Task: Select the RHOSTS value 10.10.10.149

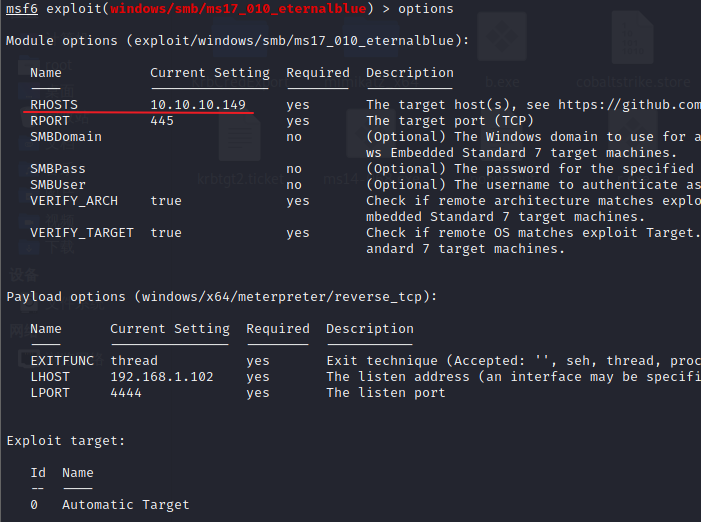Action: [x=198, y=105]
